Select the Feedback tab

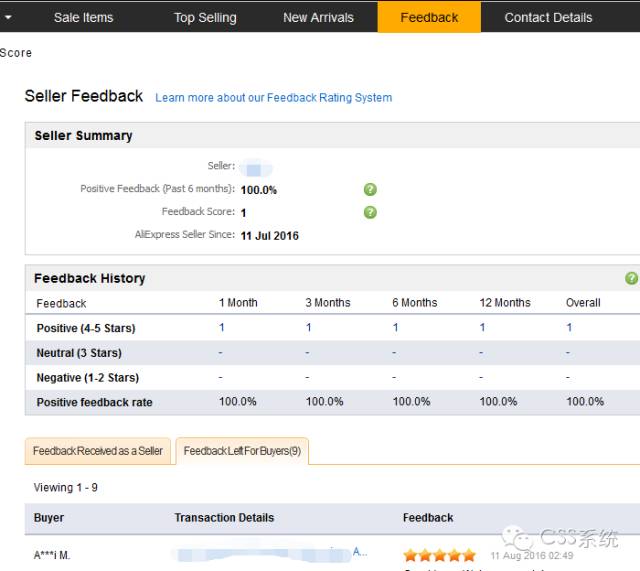pyautogui.click(x=429, y=17)
